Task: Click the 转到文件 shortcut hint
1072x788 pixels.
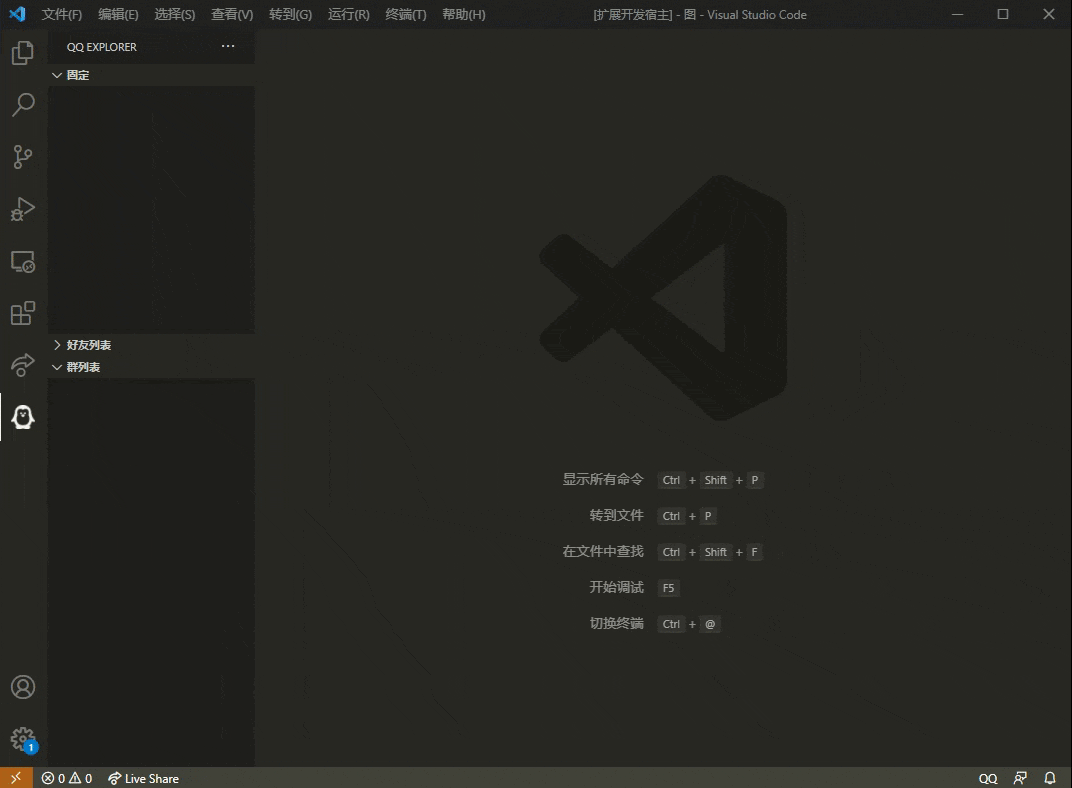Action: point(617,515)
